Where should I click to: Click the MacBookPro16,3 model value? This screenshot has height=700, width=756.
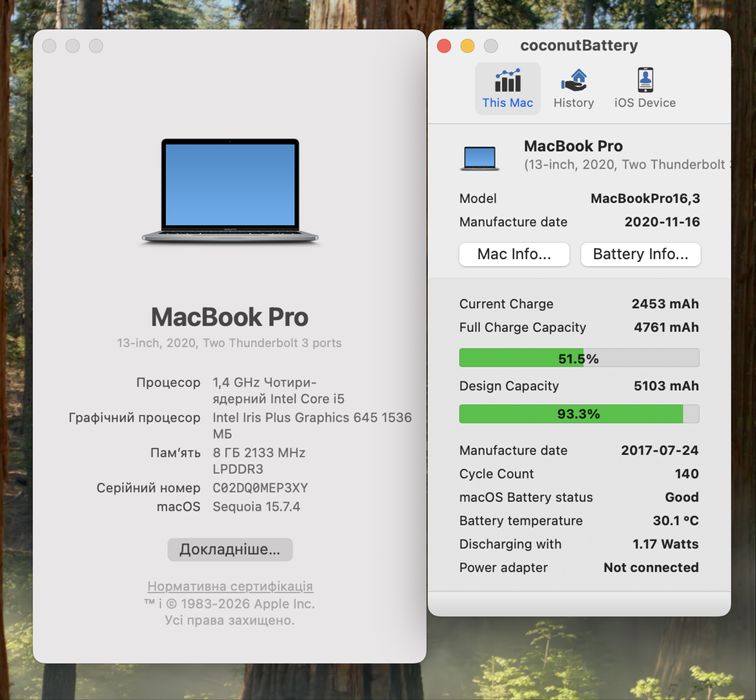[645, 199]
